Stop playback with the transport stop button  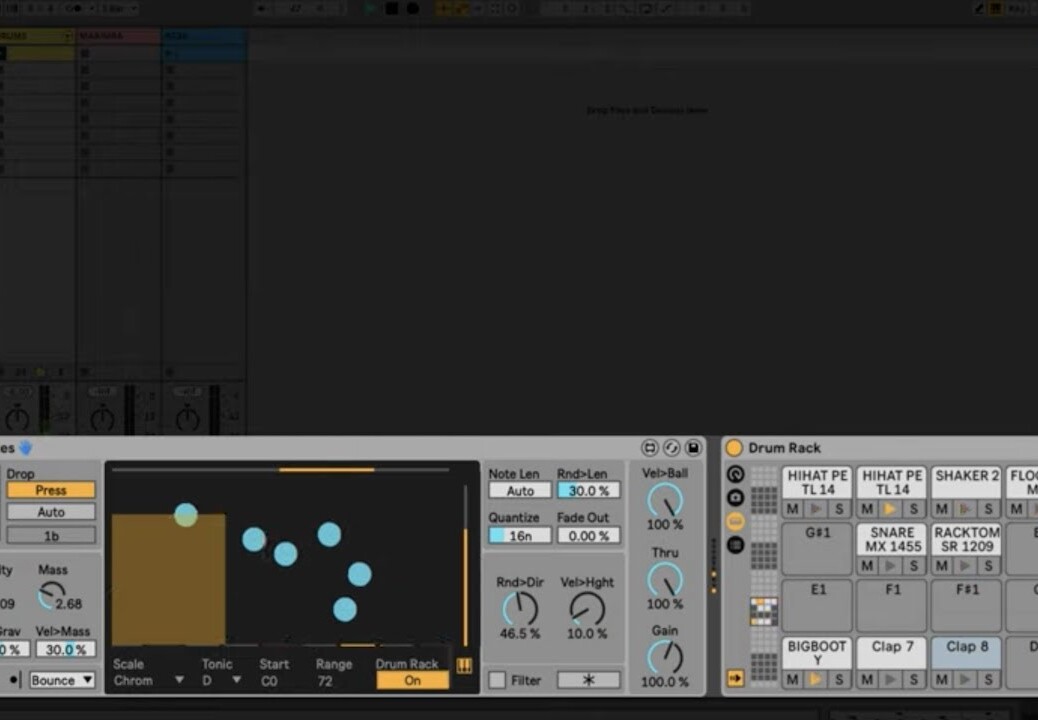click(392, 9)
